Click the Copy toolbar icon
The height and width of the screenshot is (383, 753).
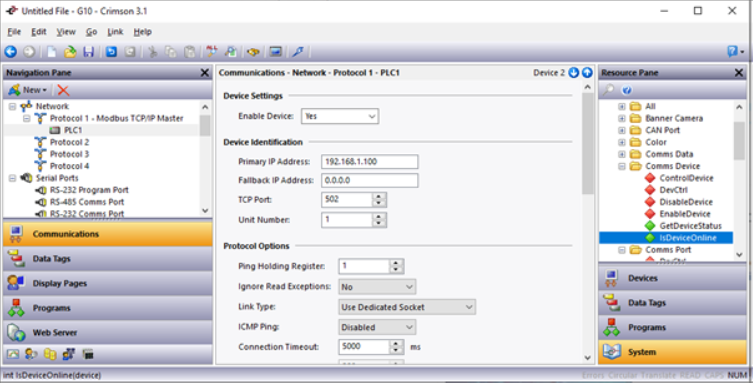coord(170,52)
